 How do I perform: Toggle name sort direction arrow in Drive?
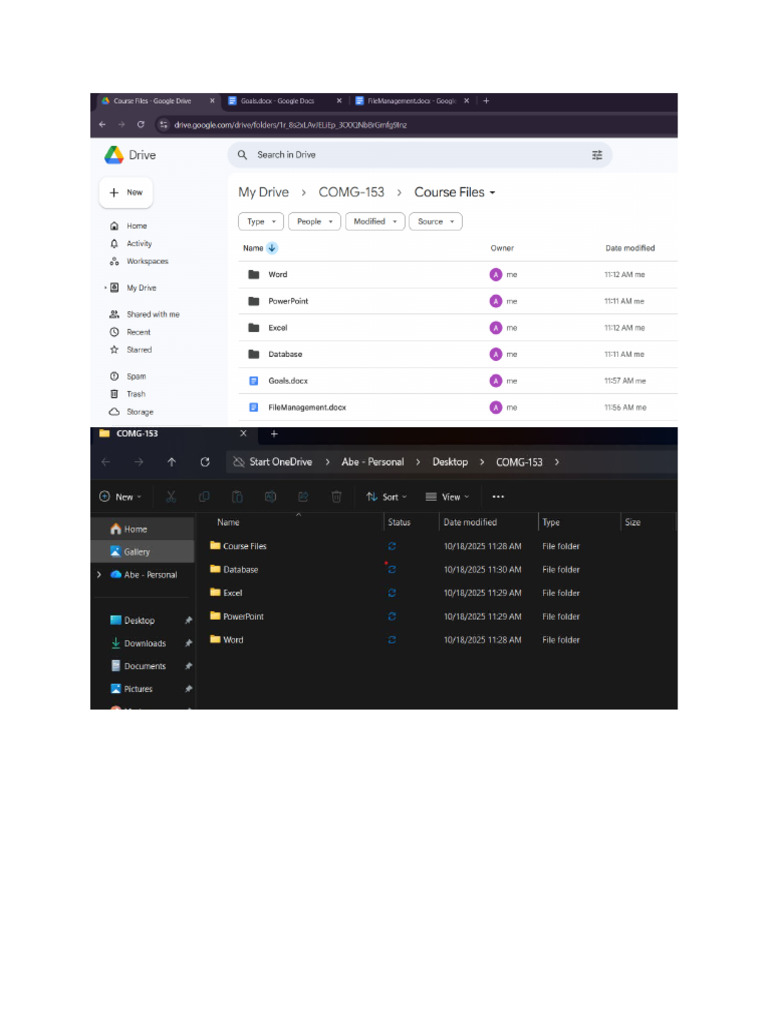tap(272, 248)
